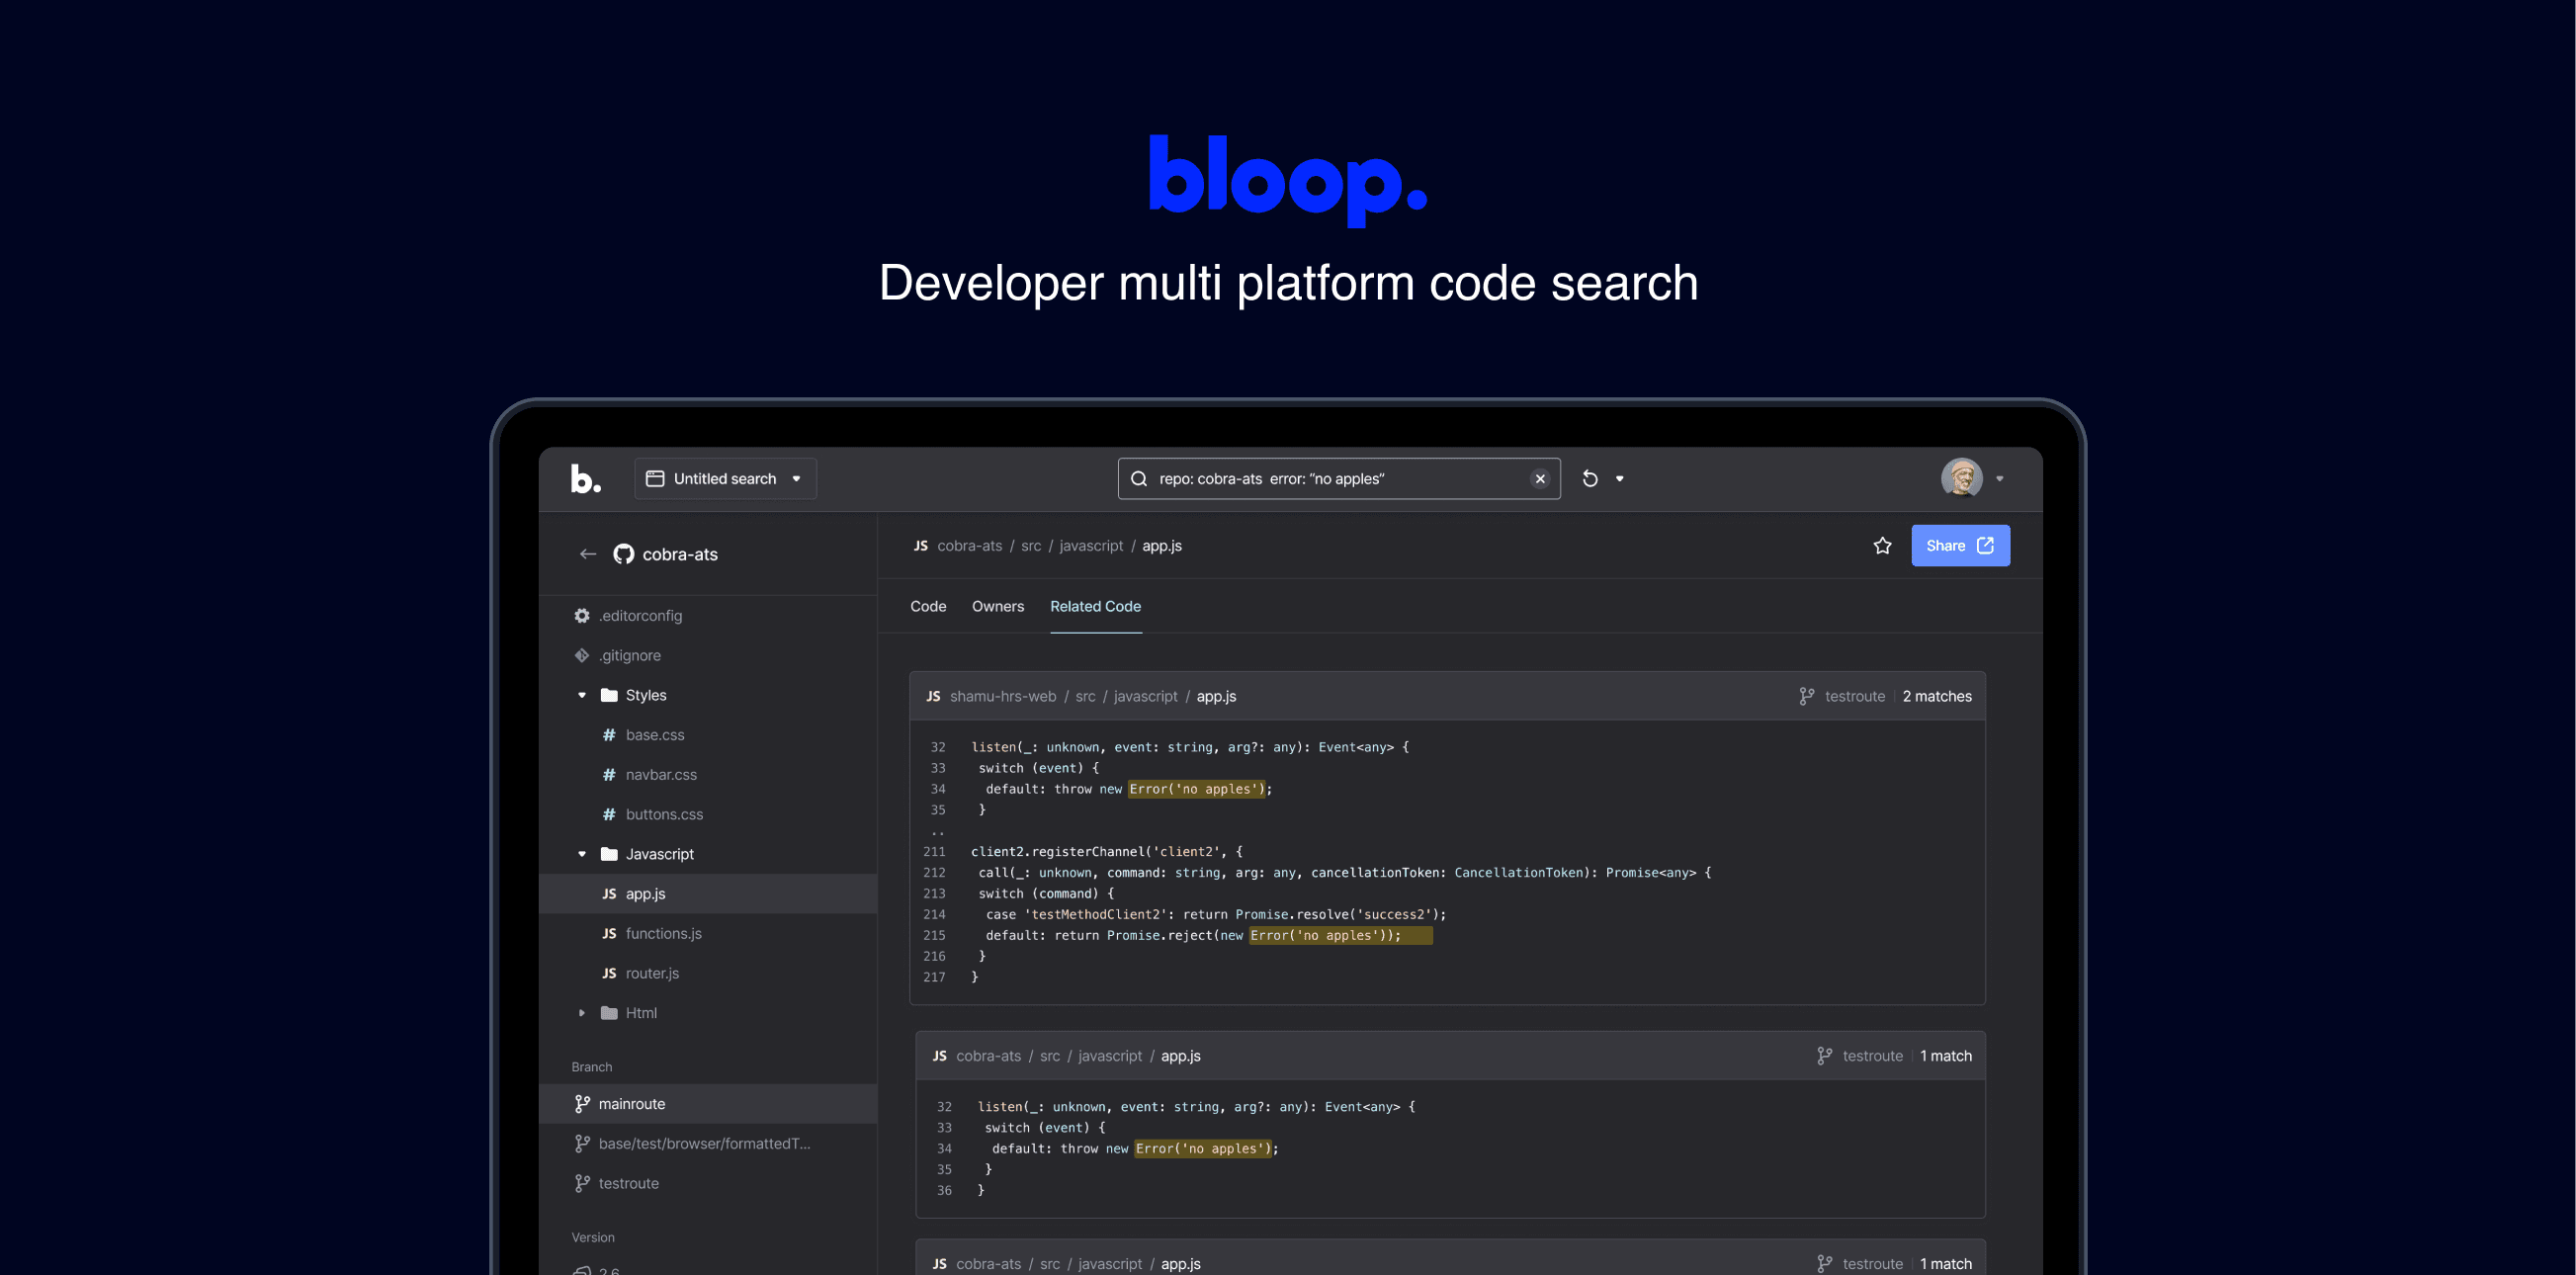2576x1275 pixels.
Task: Click the '2 matches' label
Action: [x=1936, y=696]
